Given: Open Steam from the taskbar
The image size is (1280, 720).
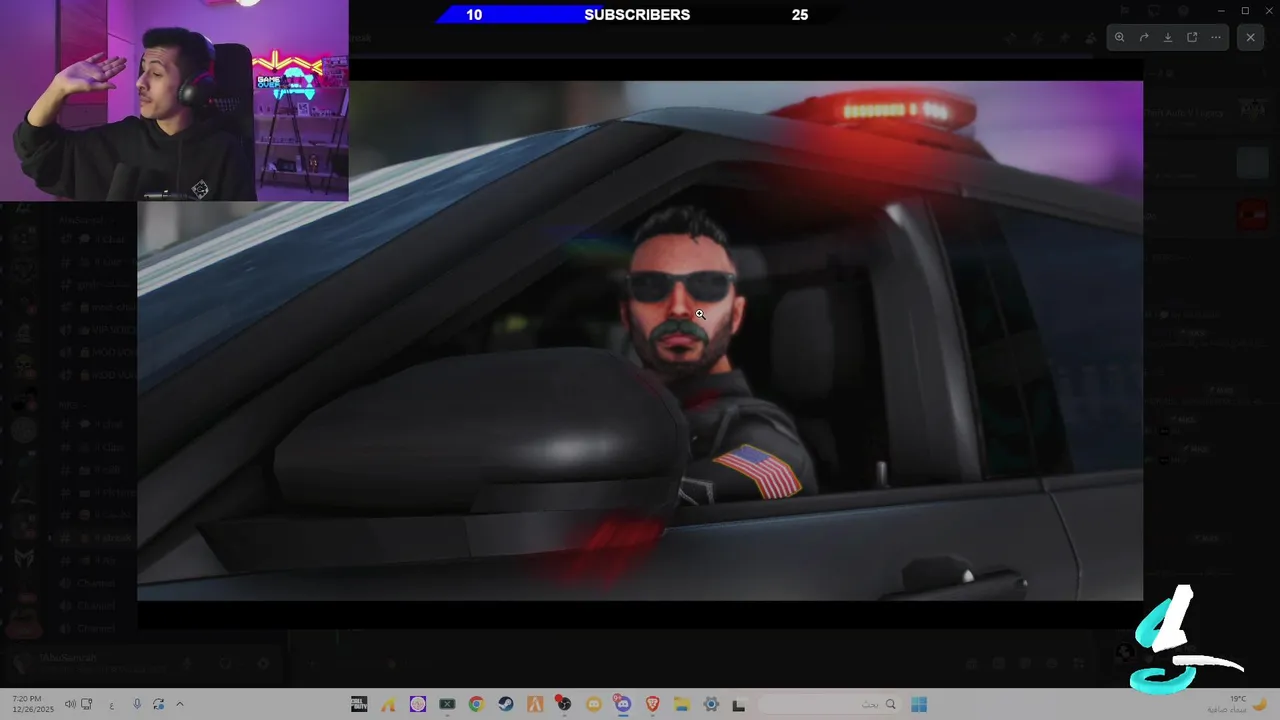Looking at the screenshot, I should (506, 704).
